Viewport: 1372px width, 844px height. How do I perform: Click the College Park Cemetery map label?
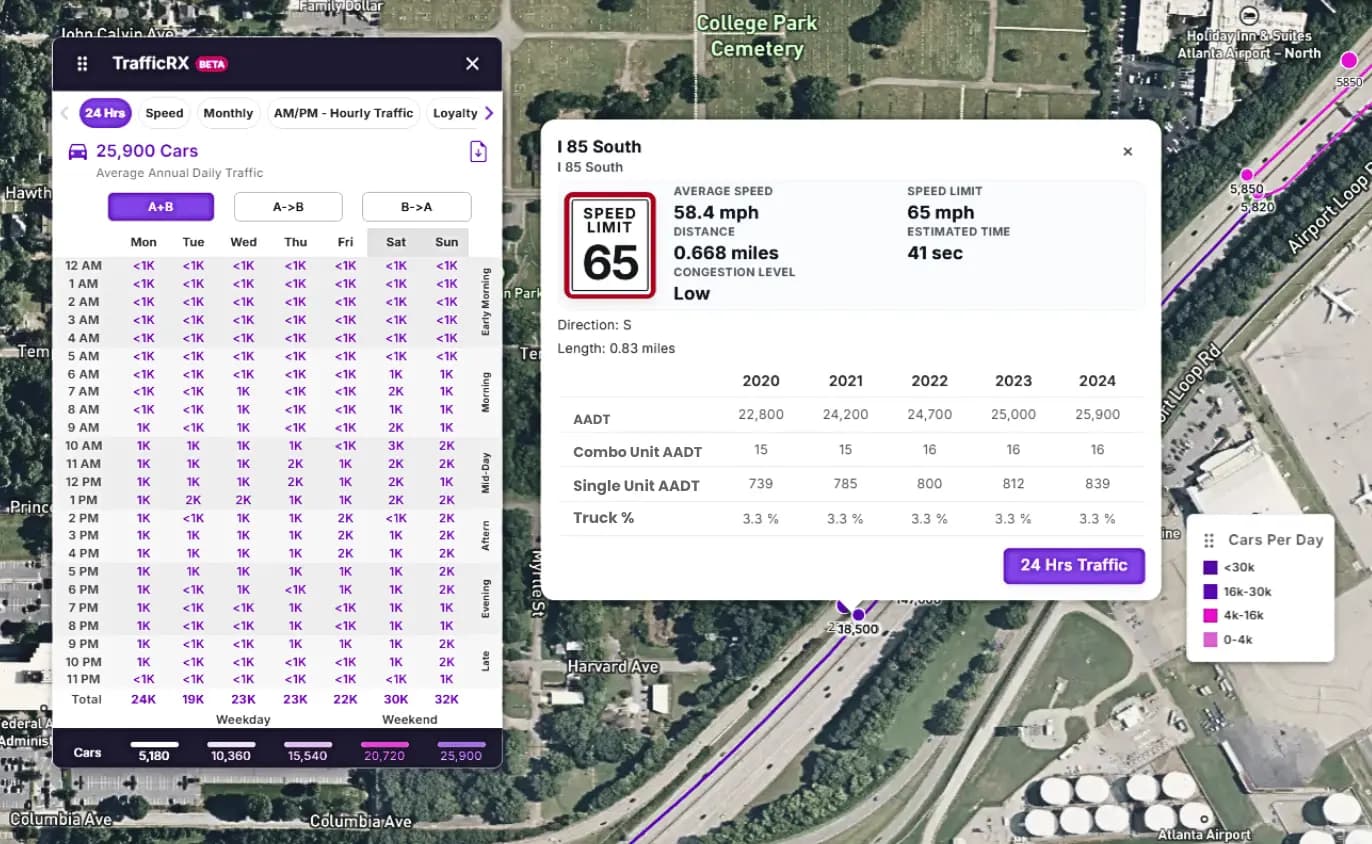click(x=757, y=36)
